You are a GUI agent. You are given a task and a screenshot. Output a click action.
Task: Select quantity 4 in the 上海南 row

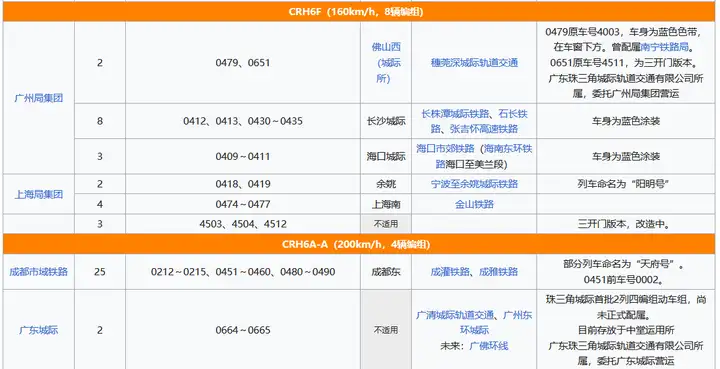pyautogui.click(x=100, y=204)
